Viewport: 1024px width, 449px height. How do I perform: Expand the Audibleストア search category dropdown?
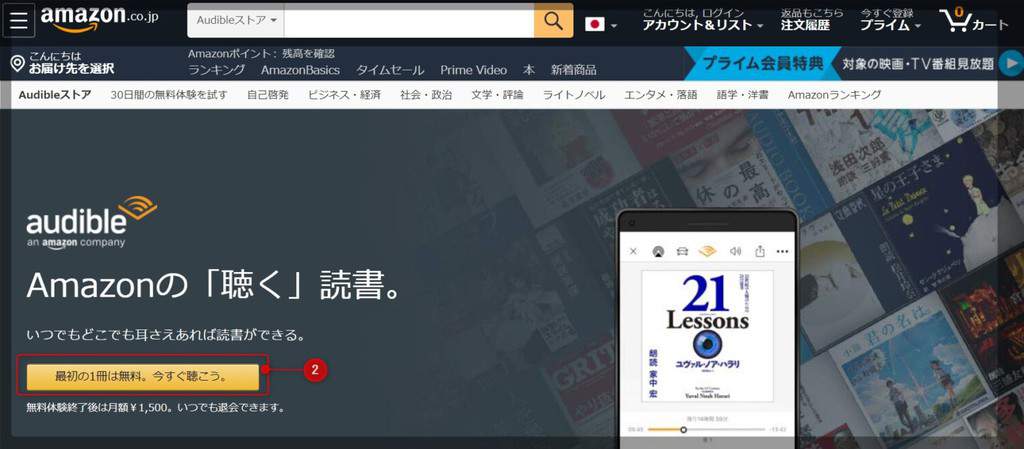pos(236,20)
